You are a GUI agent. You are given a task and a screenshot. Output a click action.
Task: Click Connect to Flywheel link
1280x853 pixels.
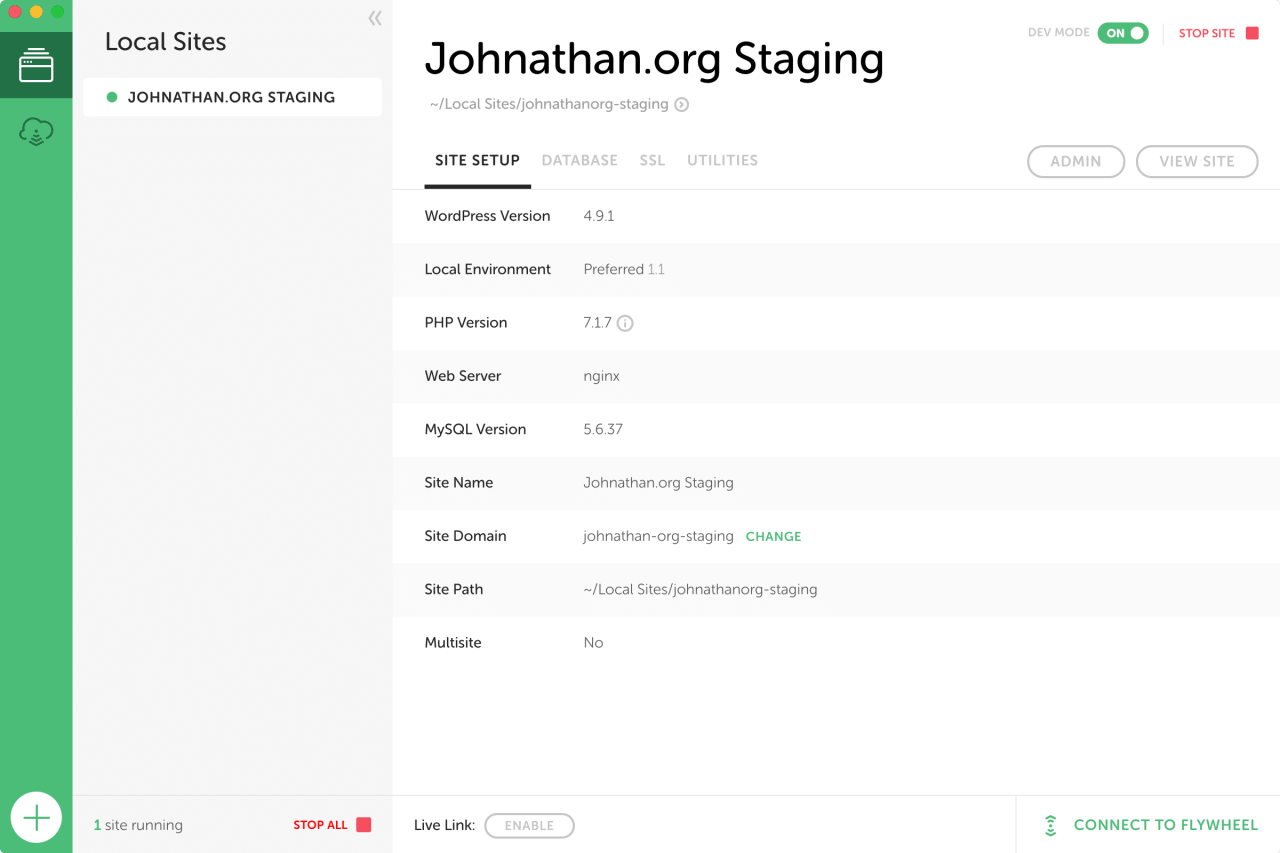(1165, 825)
